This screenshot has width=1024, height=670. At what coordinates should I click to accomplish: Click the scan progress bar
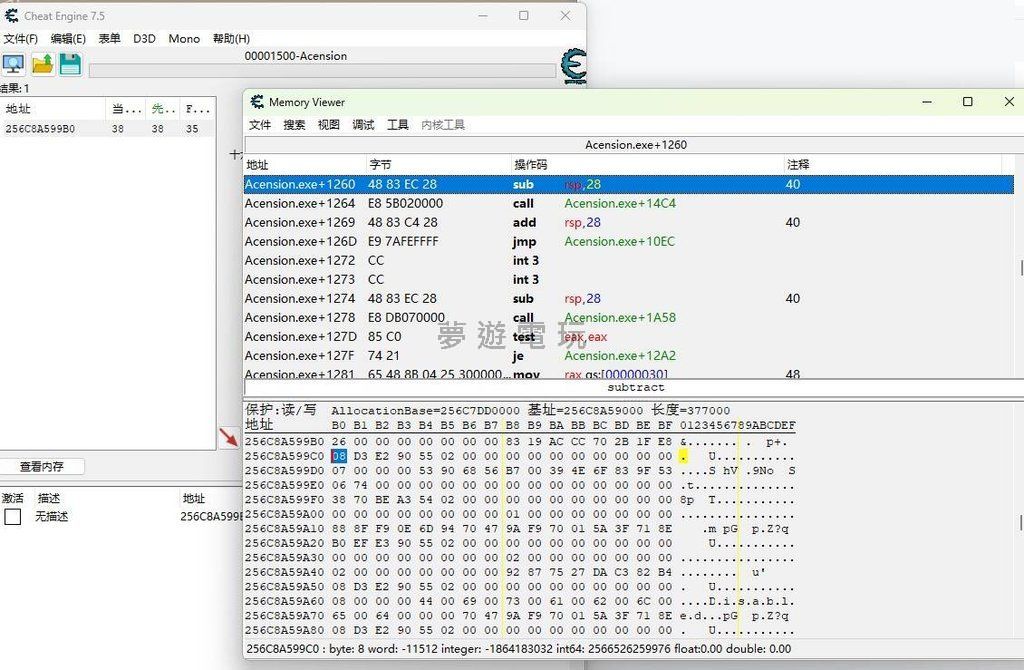(321, 71)
